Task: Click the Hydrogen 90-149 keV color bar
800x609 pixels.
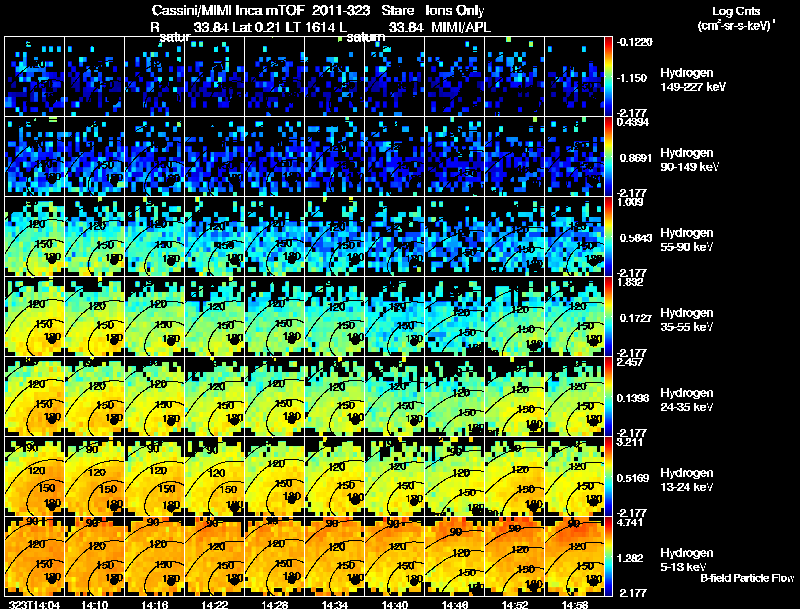Action: (x=608, y=157)
